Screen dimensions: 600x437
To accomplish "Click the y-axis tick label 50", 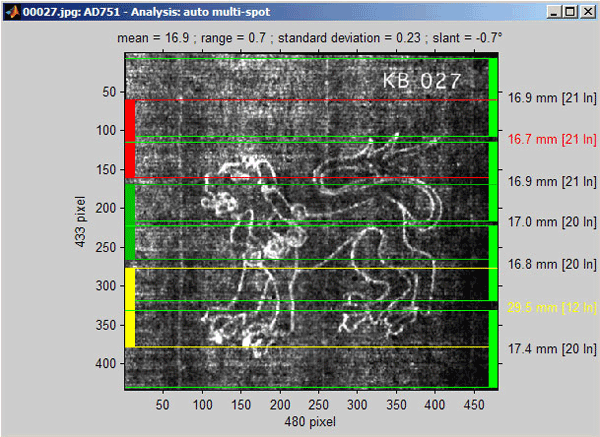I will tap(109, 92).
